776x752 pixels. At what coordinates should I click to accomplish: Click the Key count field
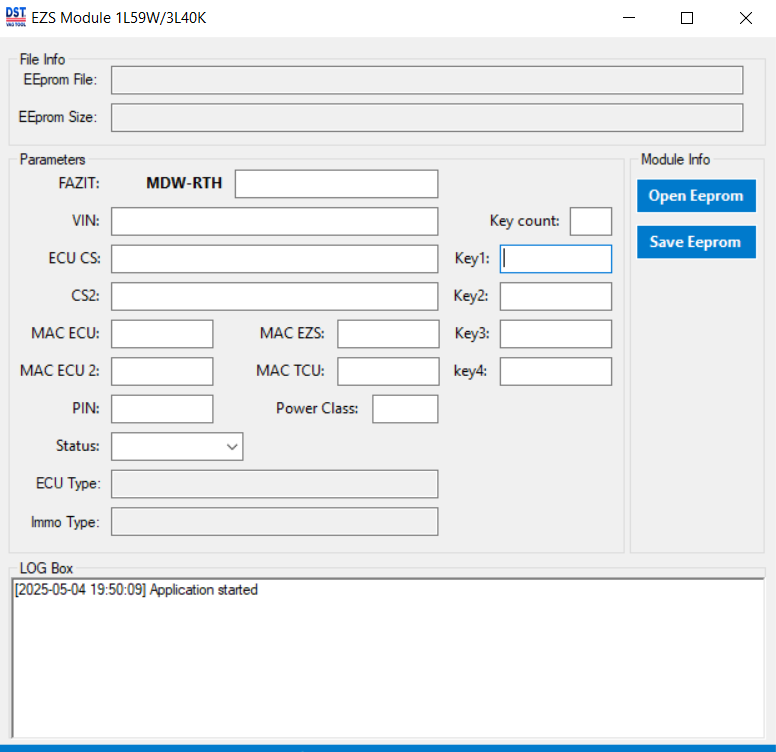(x=591, y=222)
